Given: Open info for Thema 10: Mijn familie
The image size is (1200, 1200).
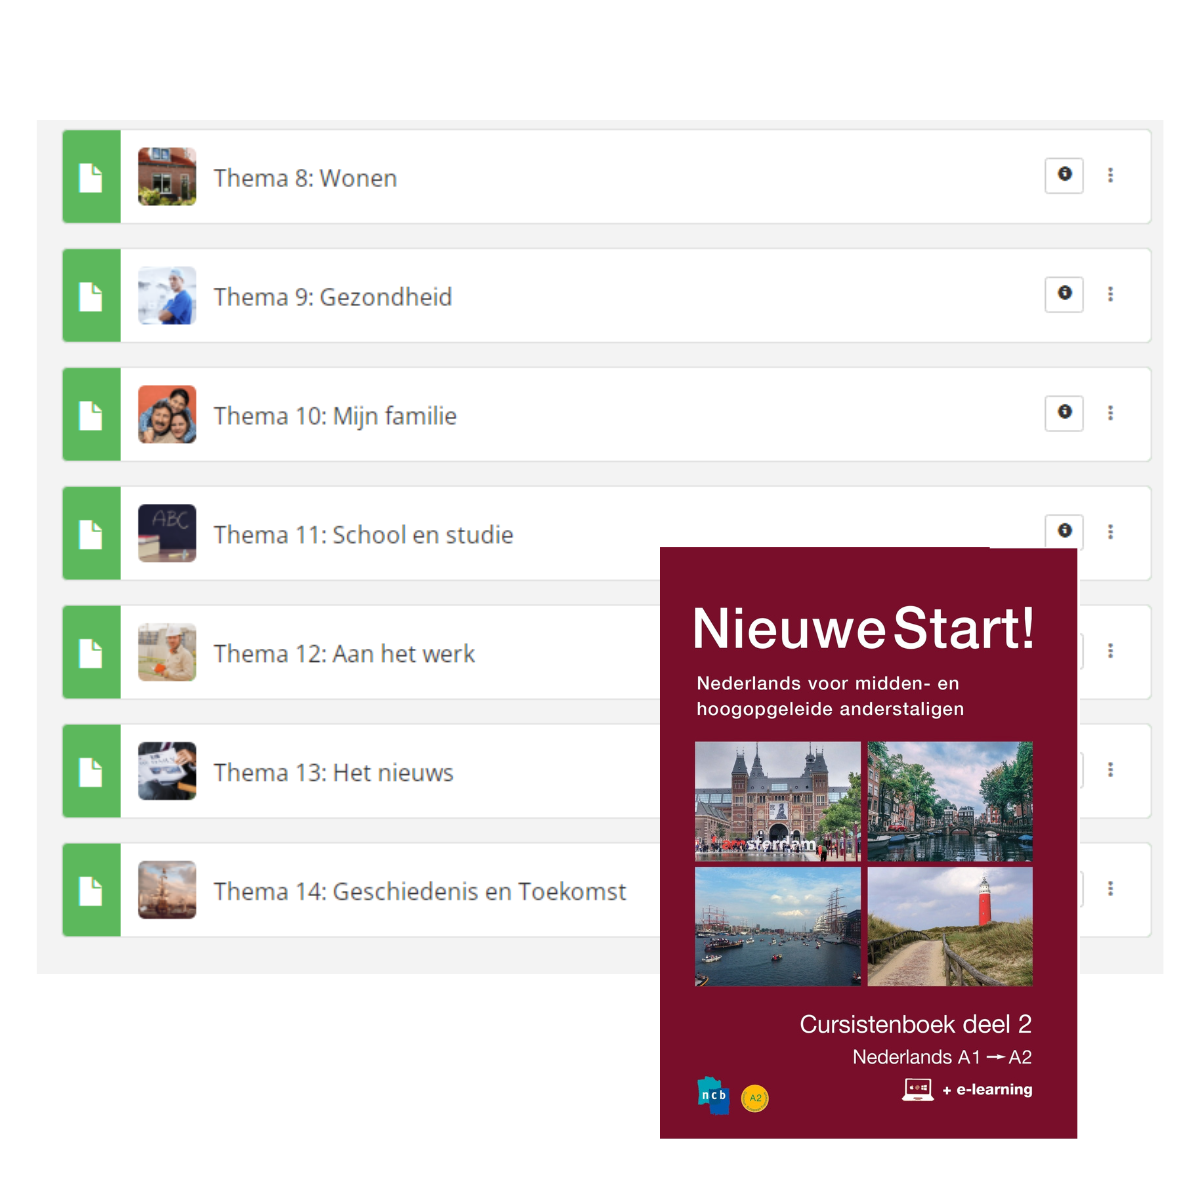Looking at the screenshot, I should click(x=1064, y=413).
